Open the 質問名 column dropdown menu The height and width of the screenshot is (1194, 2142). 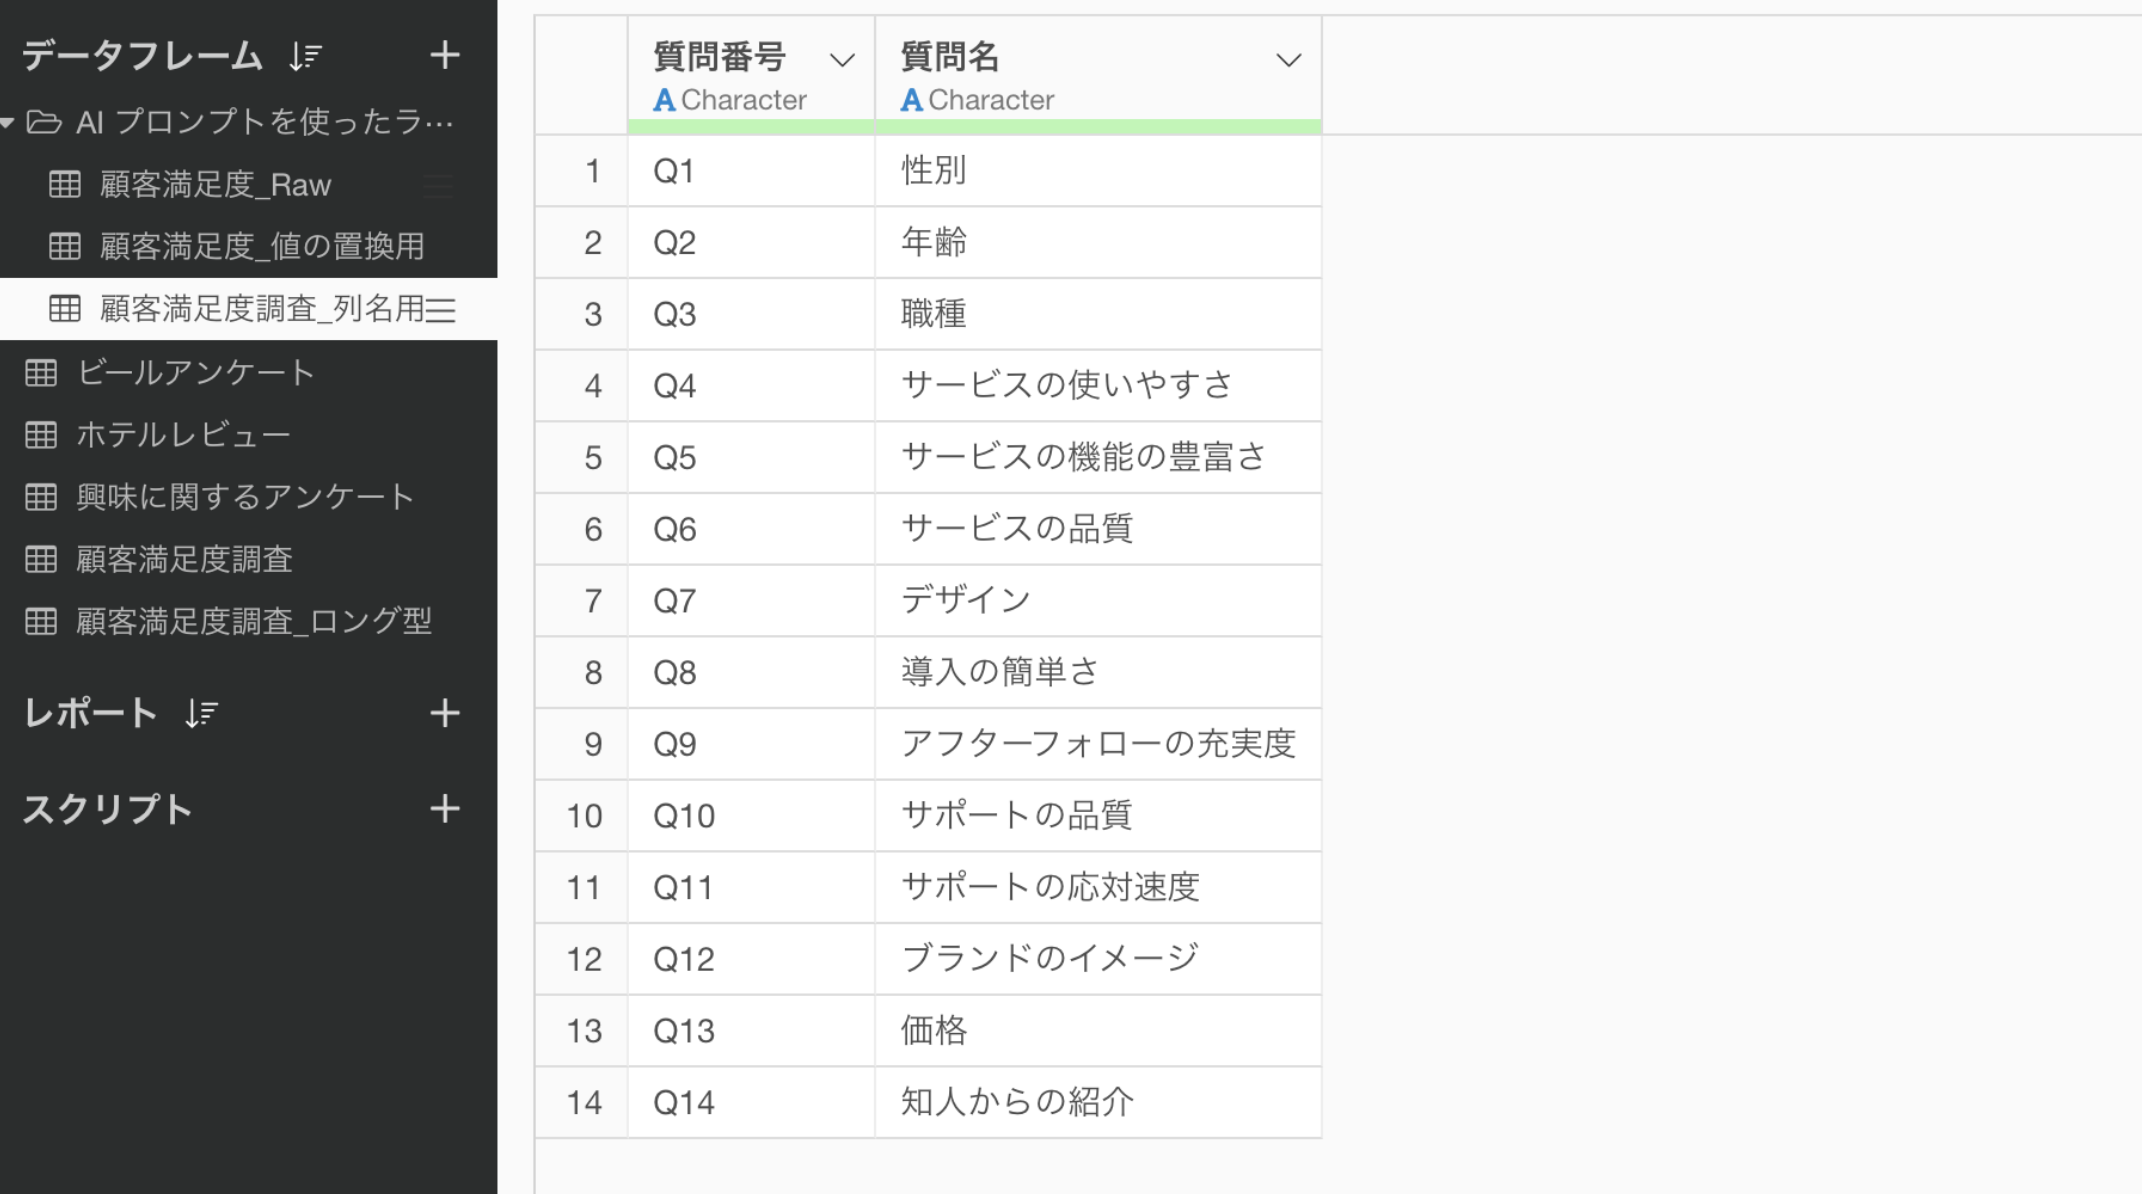click(1288, 60)
